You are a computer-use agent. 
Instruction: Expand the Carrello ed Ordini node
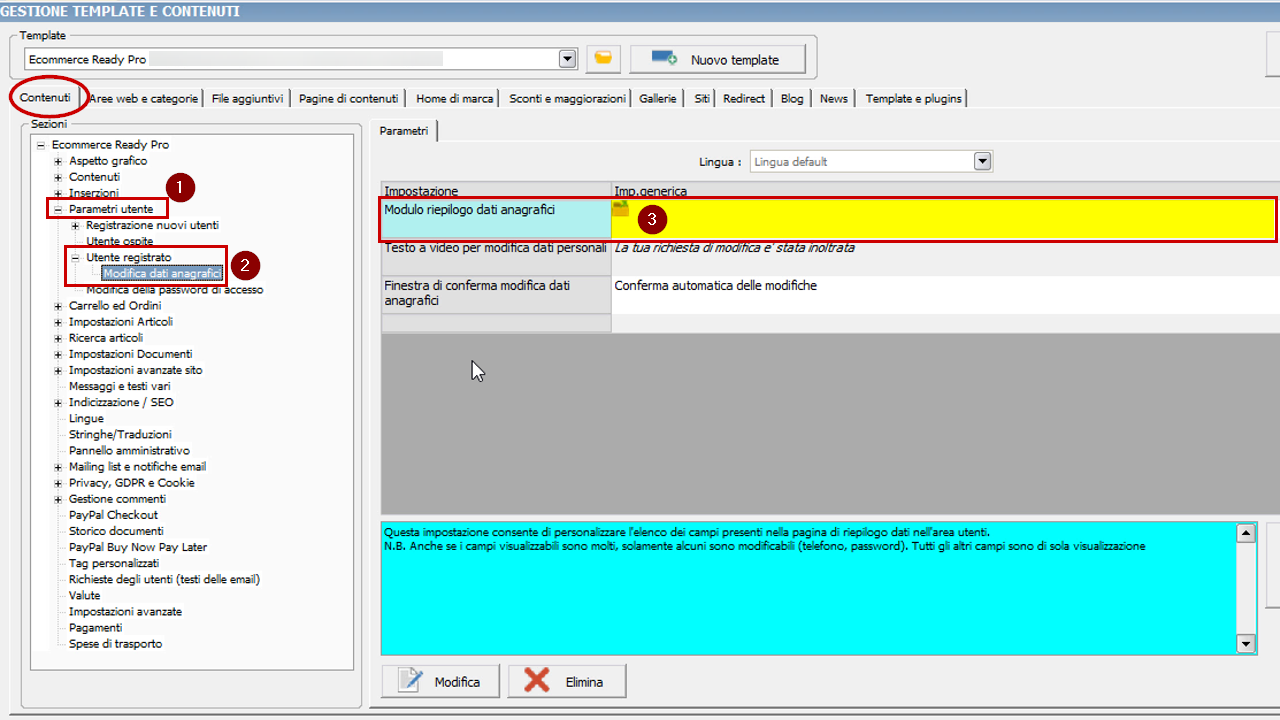[x=58, y=306]
